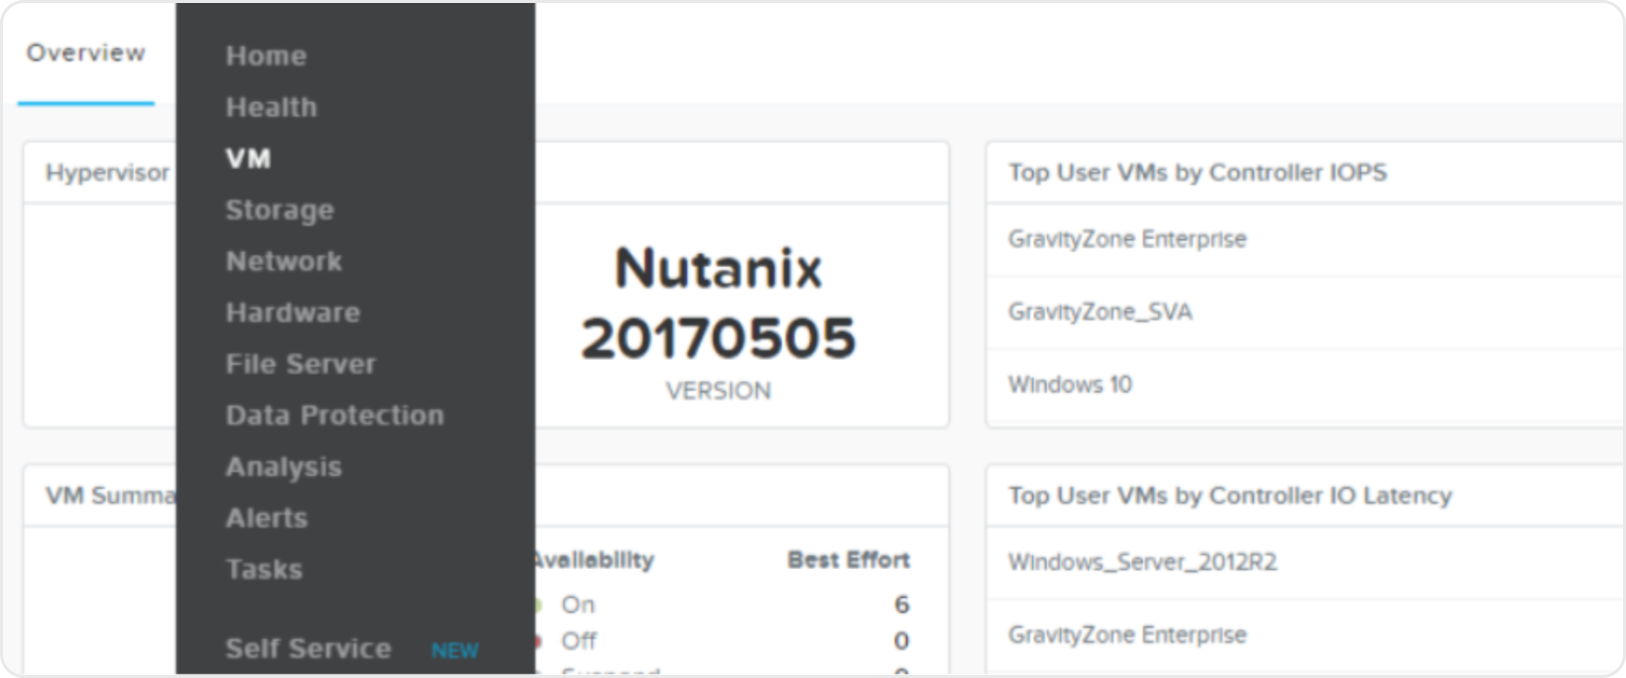This screenshot has width=1626, height=678.
Task: Click the VM Summary card title
Action: 110,496
